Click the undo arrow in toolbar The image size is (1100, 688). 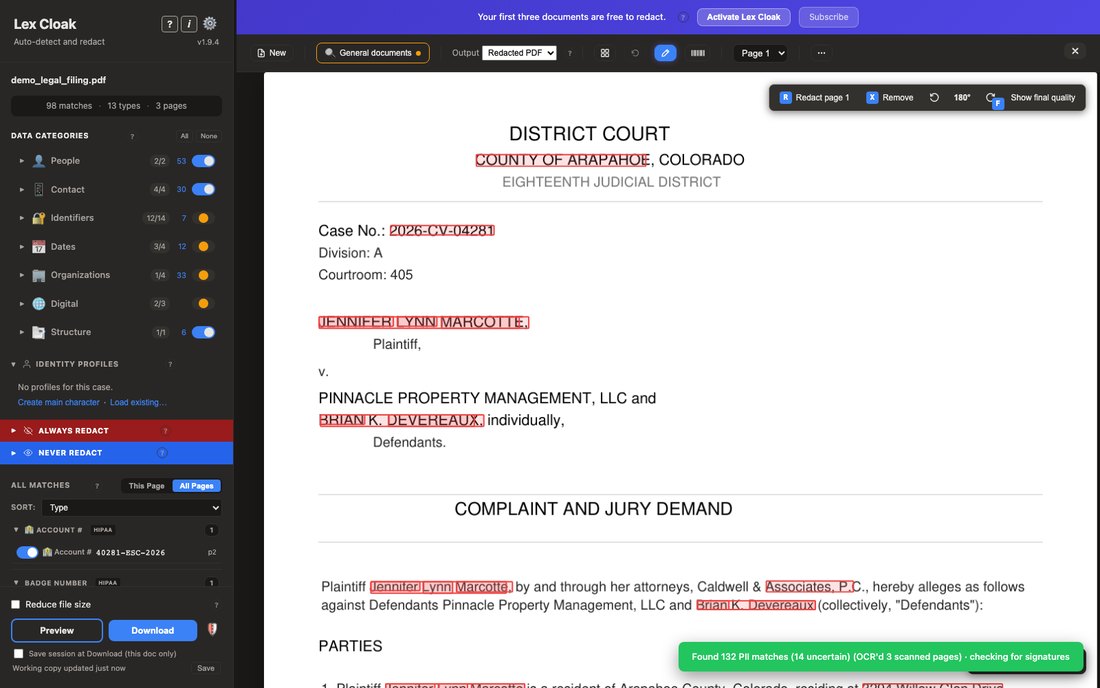point(635,53)
